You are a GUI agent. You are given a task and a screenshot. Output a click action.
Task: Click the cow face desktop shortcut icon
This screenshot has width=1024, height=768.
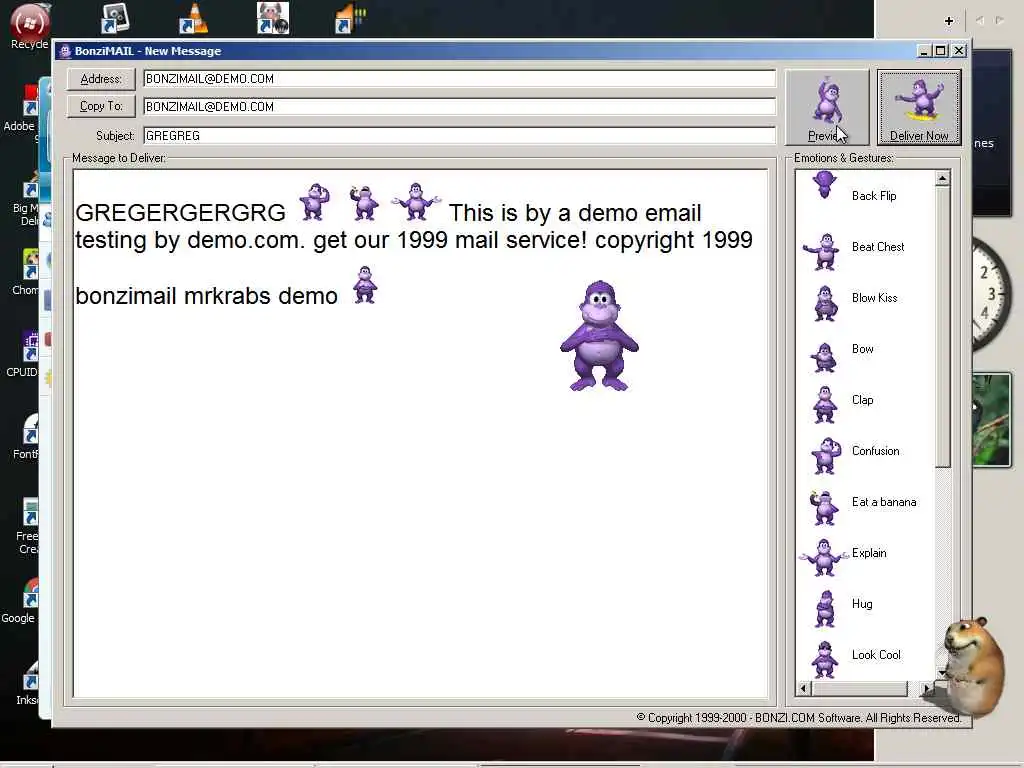[273, 18]
